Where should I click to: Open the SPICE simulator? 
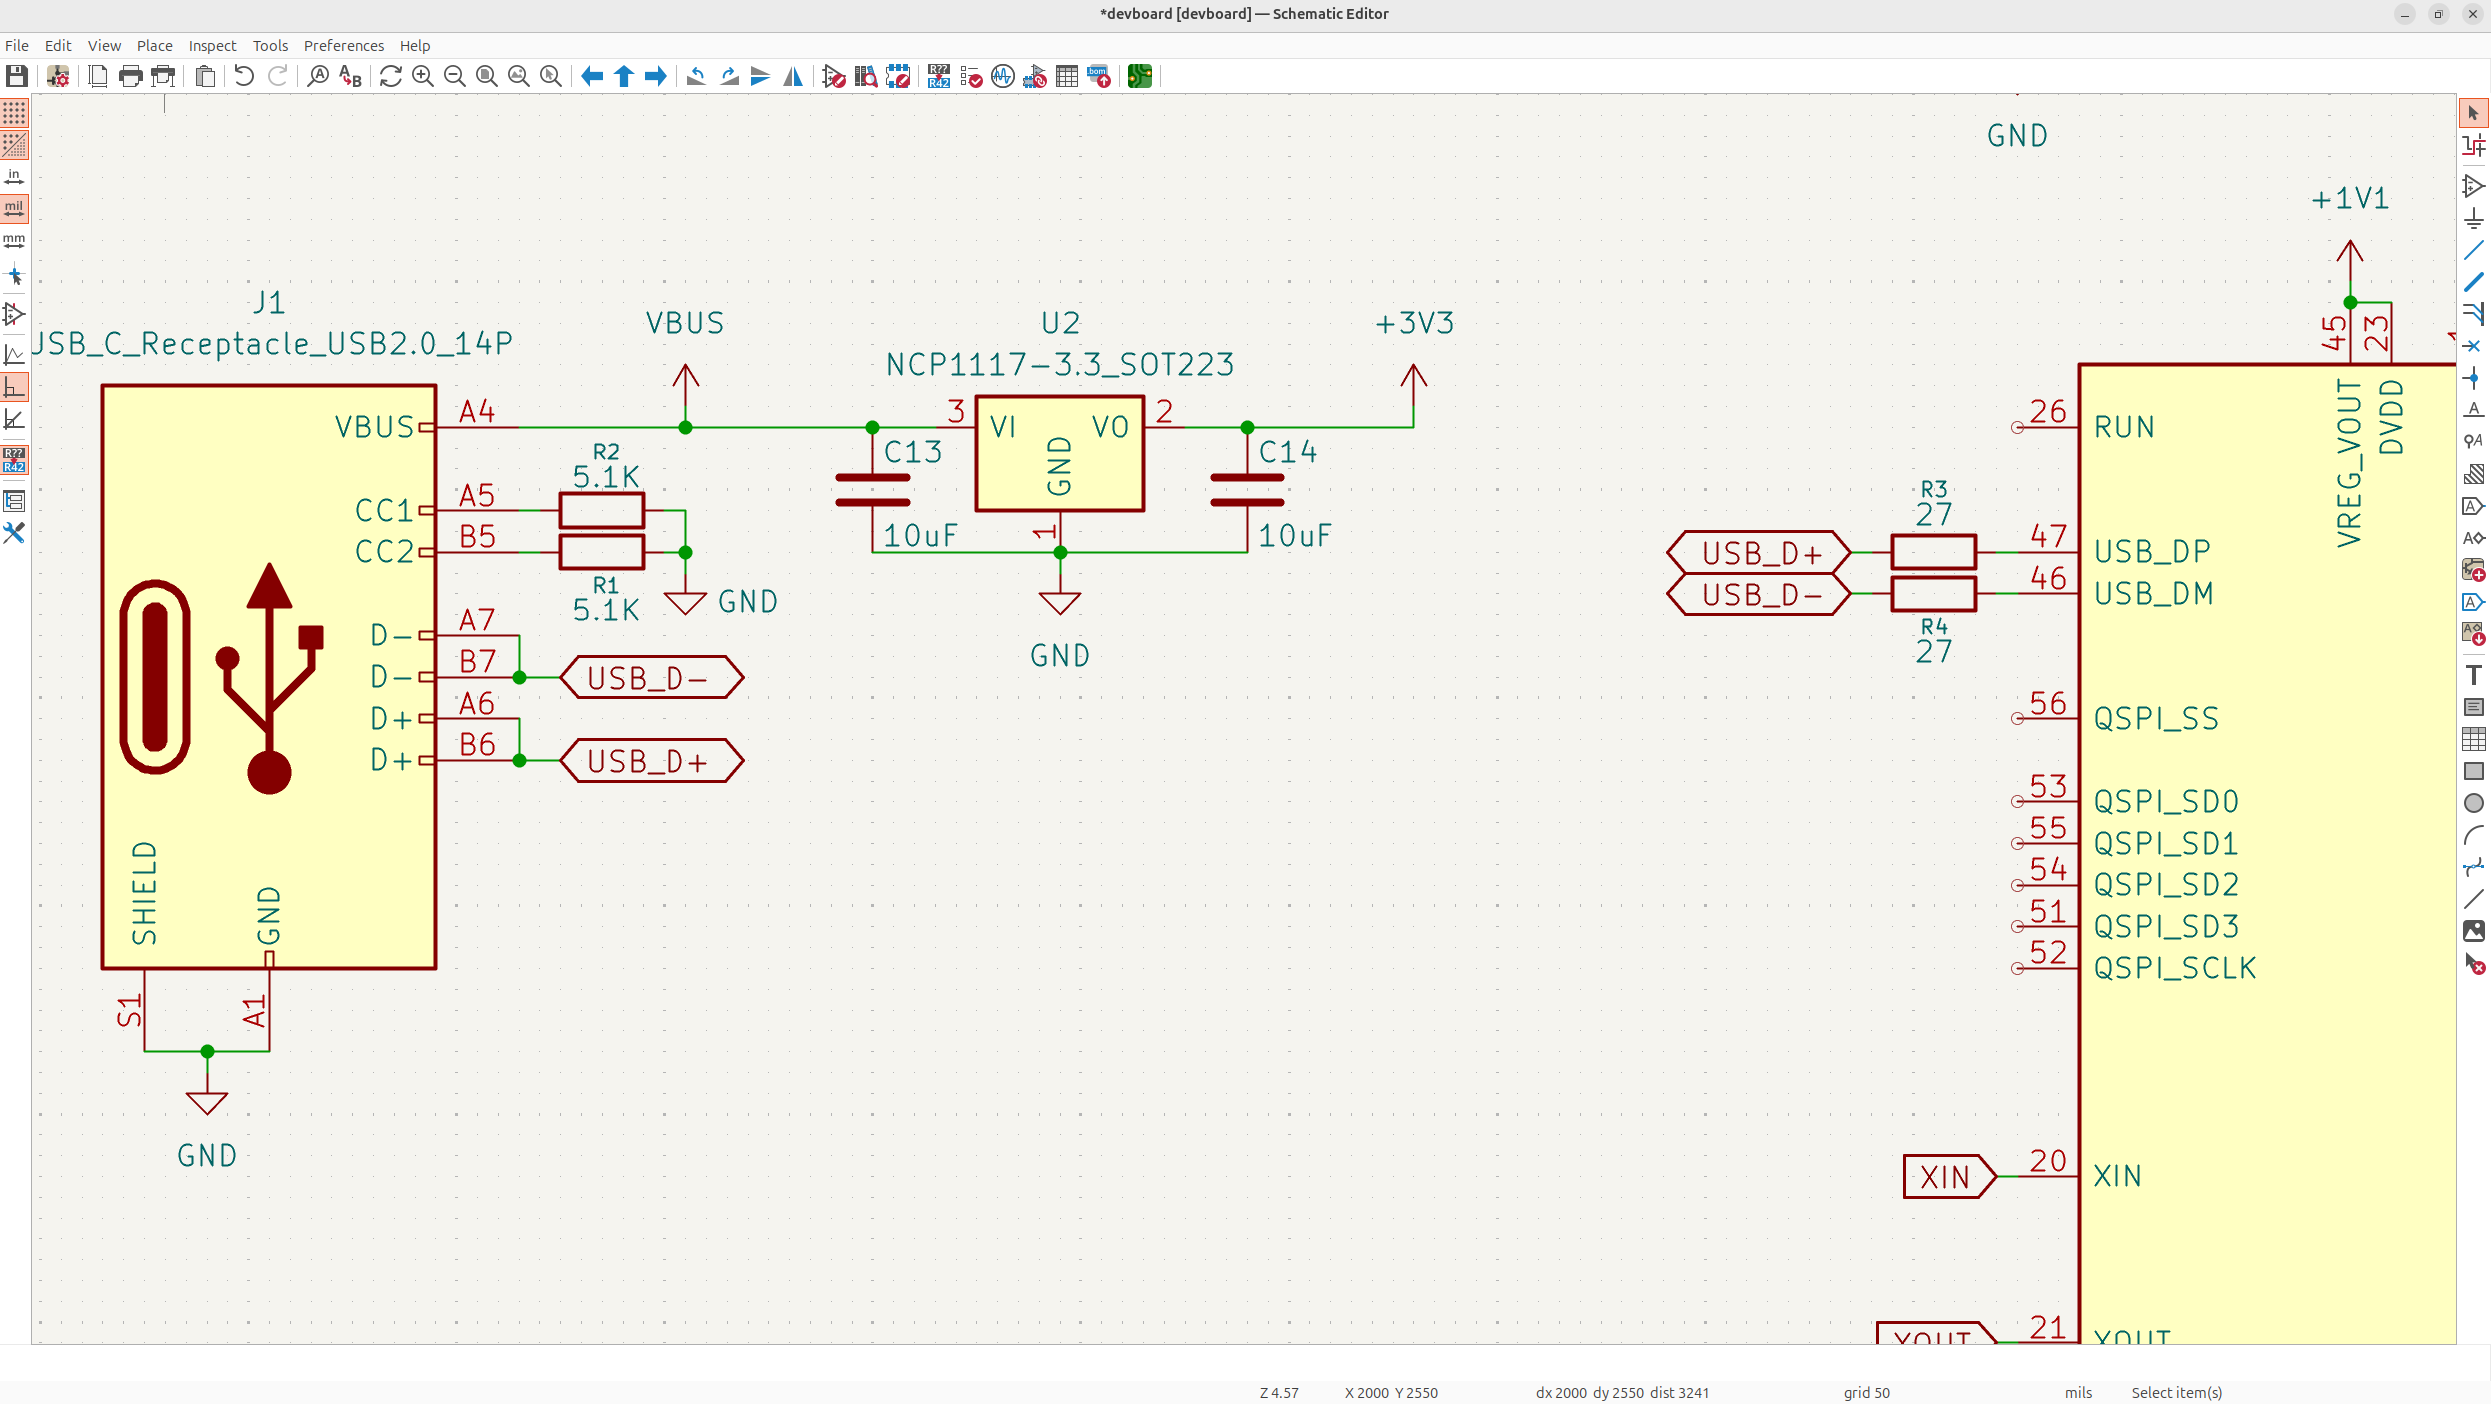(1003, 76)
